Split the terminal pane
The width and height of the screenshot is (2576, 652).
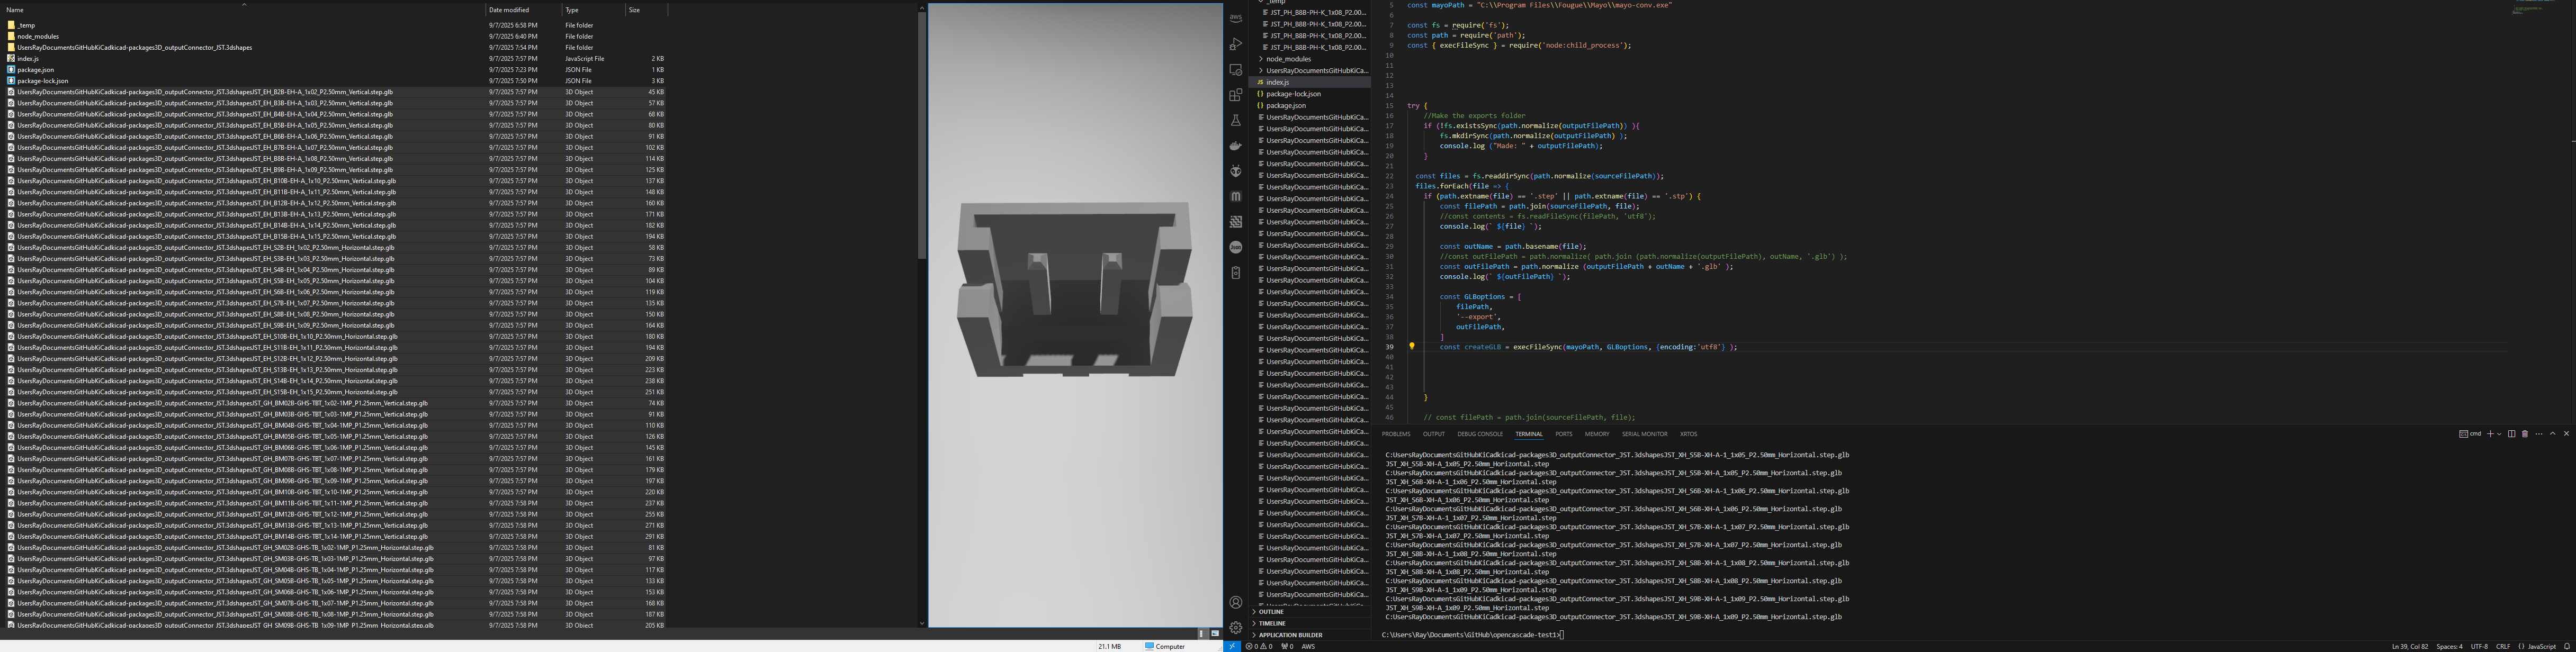(2511, 434)
